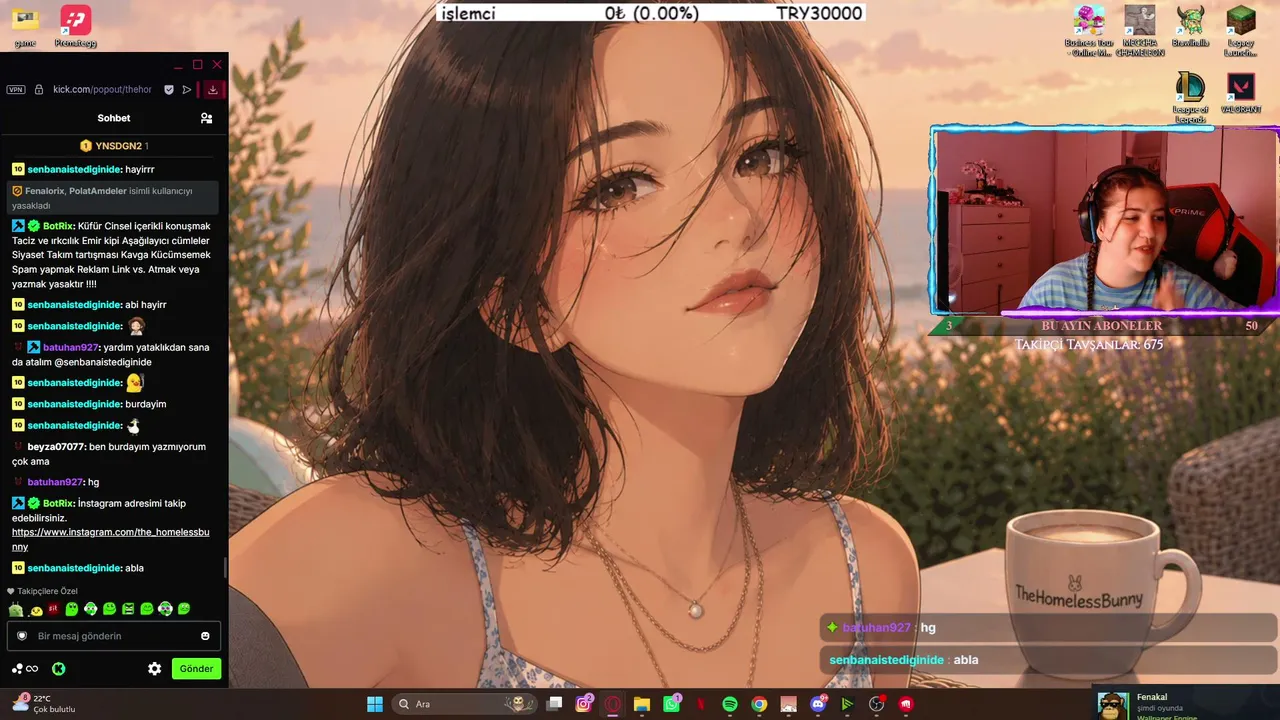Open File Explorer from the taskbar
The image size is (1280, 720).
[642, 704]
